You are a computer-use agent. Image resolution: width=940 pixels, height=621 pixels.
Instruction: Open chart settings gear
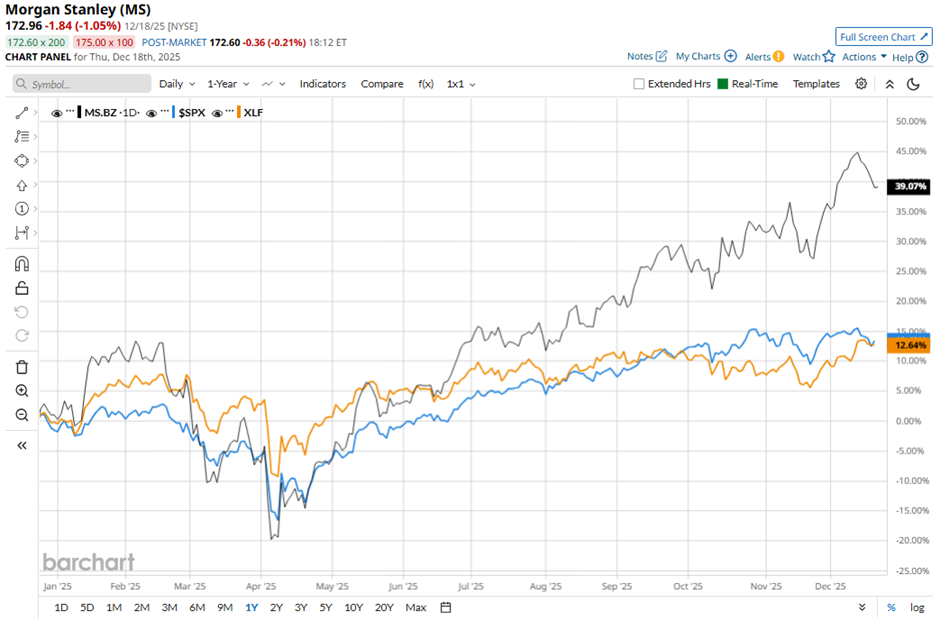(x=861, y=84)
